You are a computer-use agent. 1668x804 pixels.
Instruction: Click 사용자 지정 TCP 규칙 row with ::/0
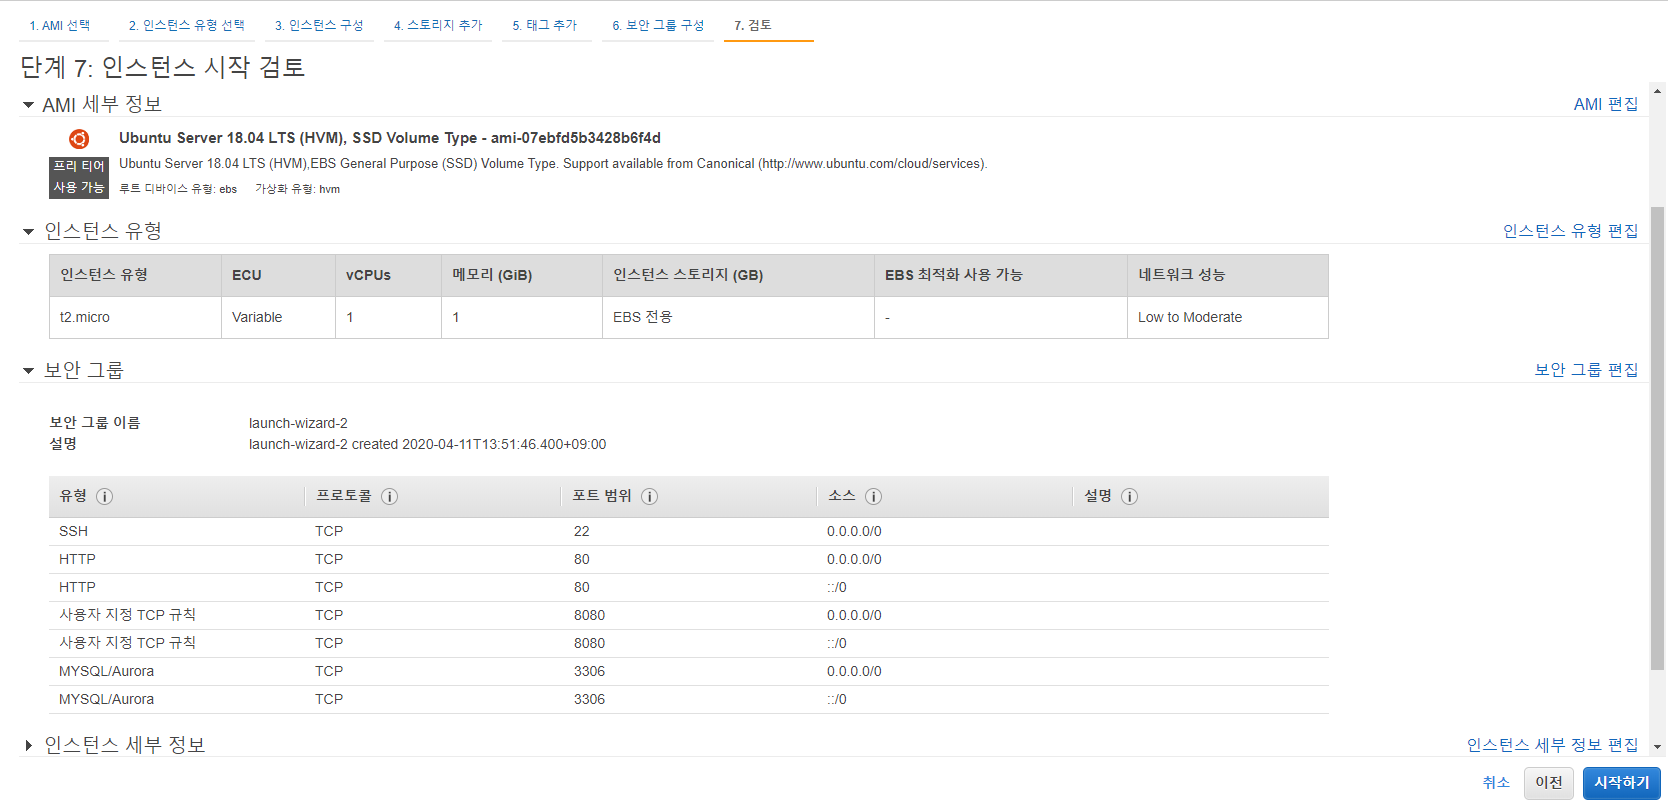coord(688,644)
